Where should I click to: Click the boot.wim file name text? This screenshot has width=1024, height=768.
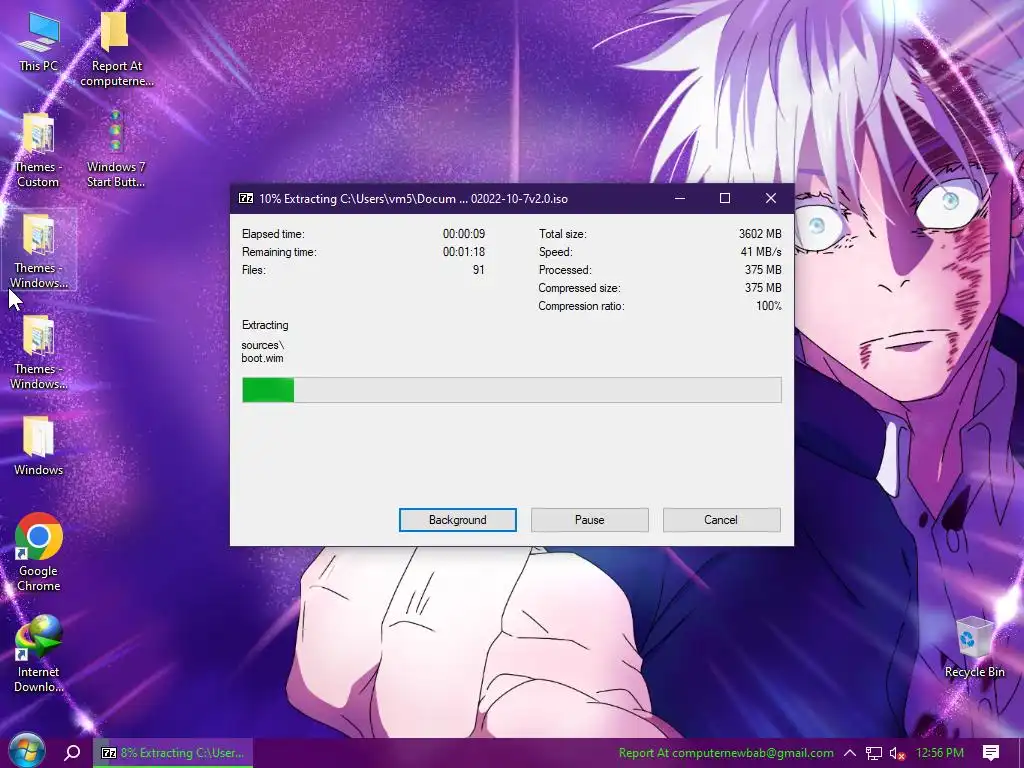263,358
